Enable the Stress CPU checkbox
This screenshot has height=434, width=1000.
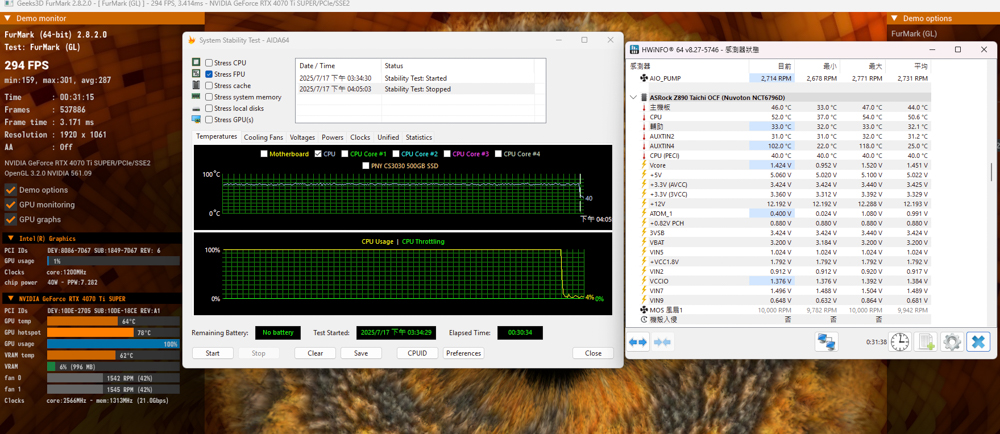pyautogui.click(x=209, y=63)
